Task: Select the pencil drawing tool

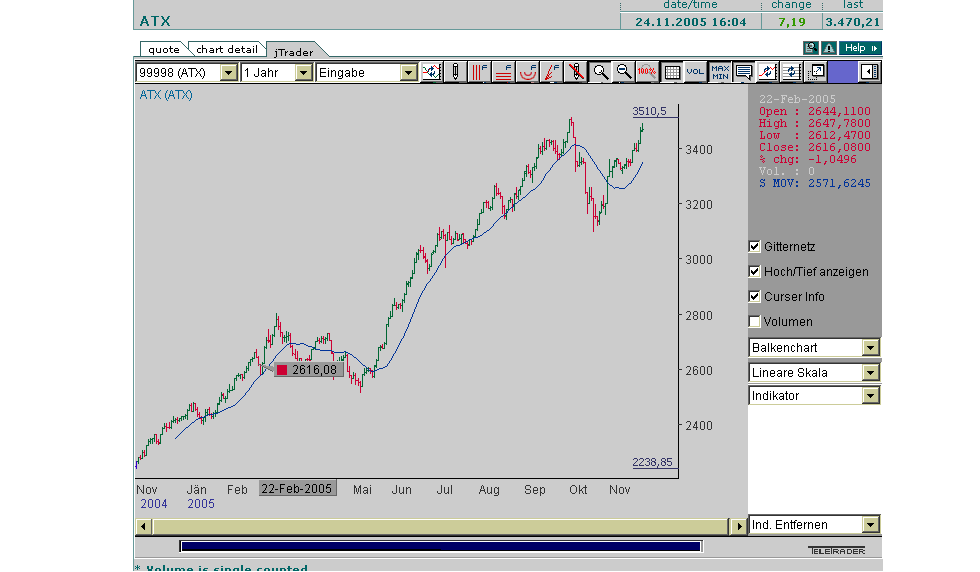Action: [x=456, y=72]
